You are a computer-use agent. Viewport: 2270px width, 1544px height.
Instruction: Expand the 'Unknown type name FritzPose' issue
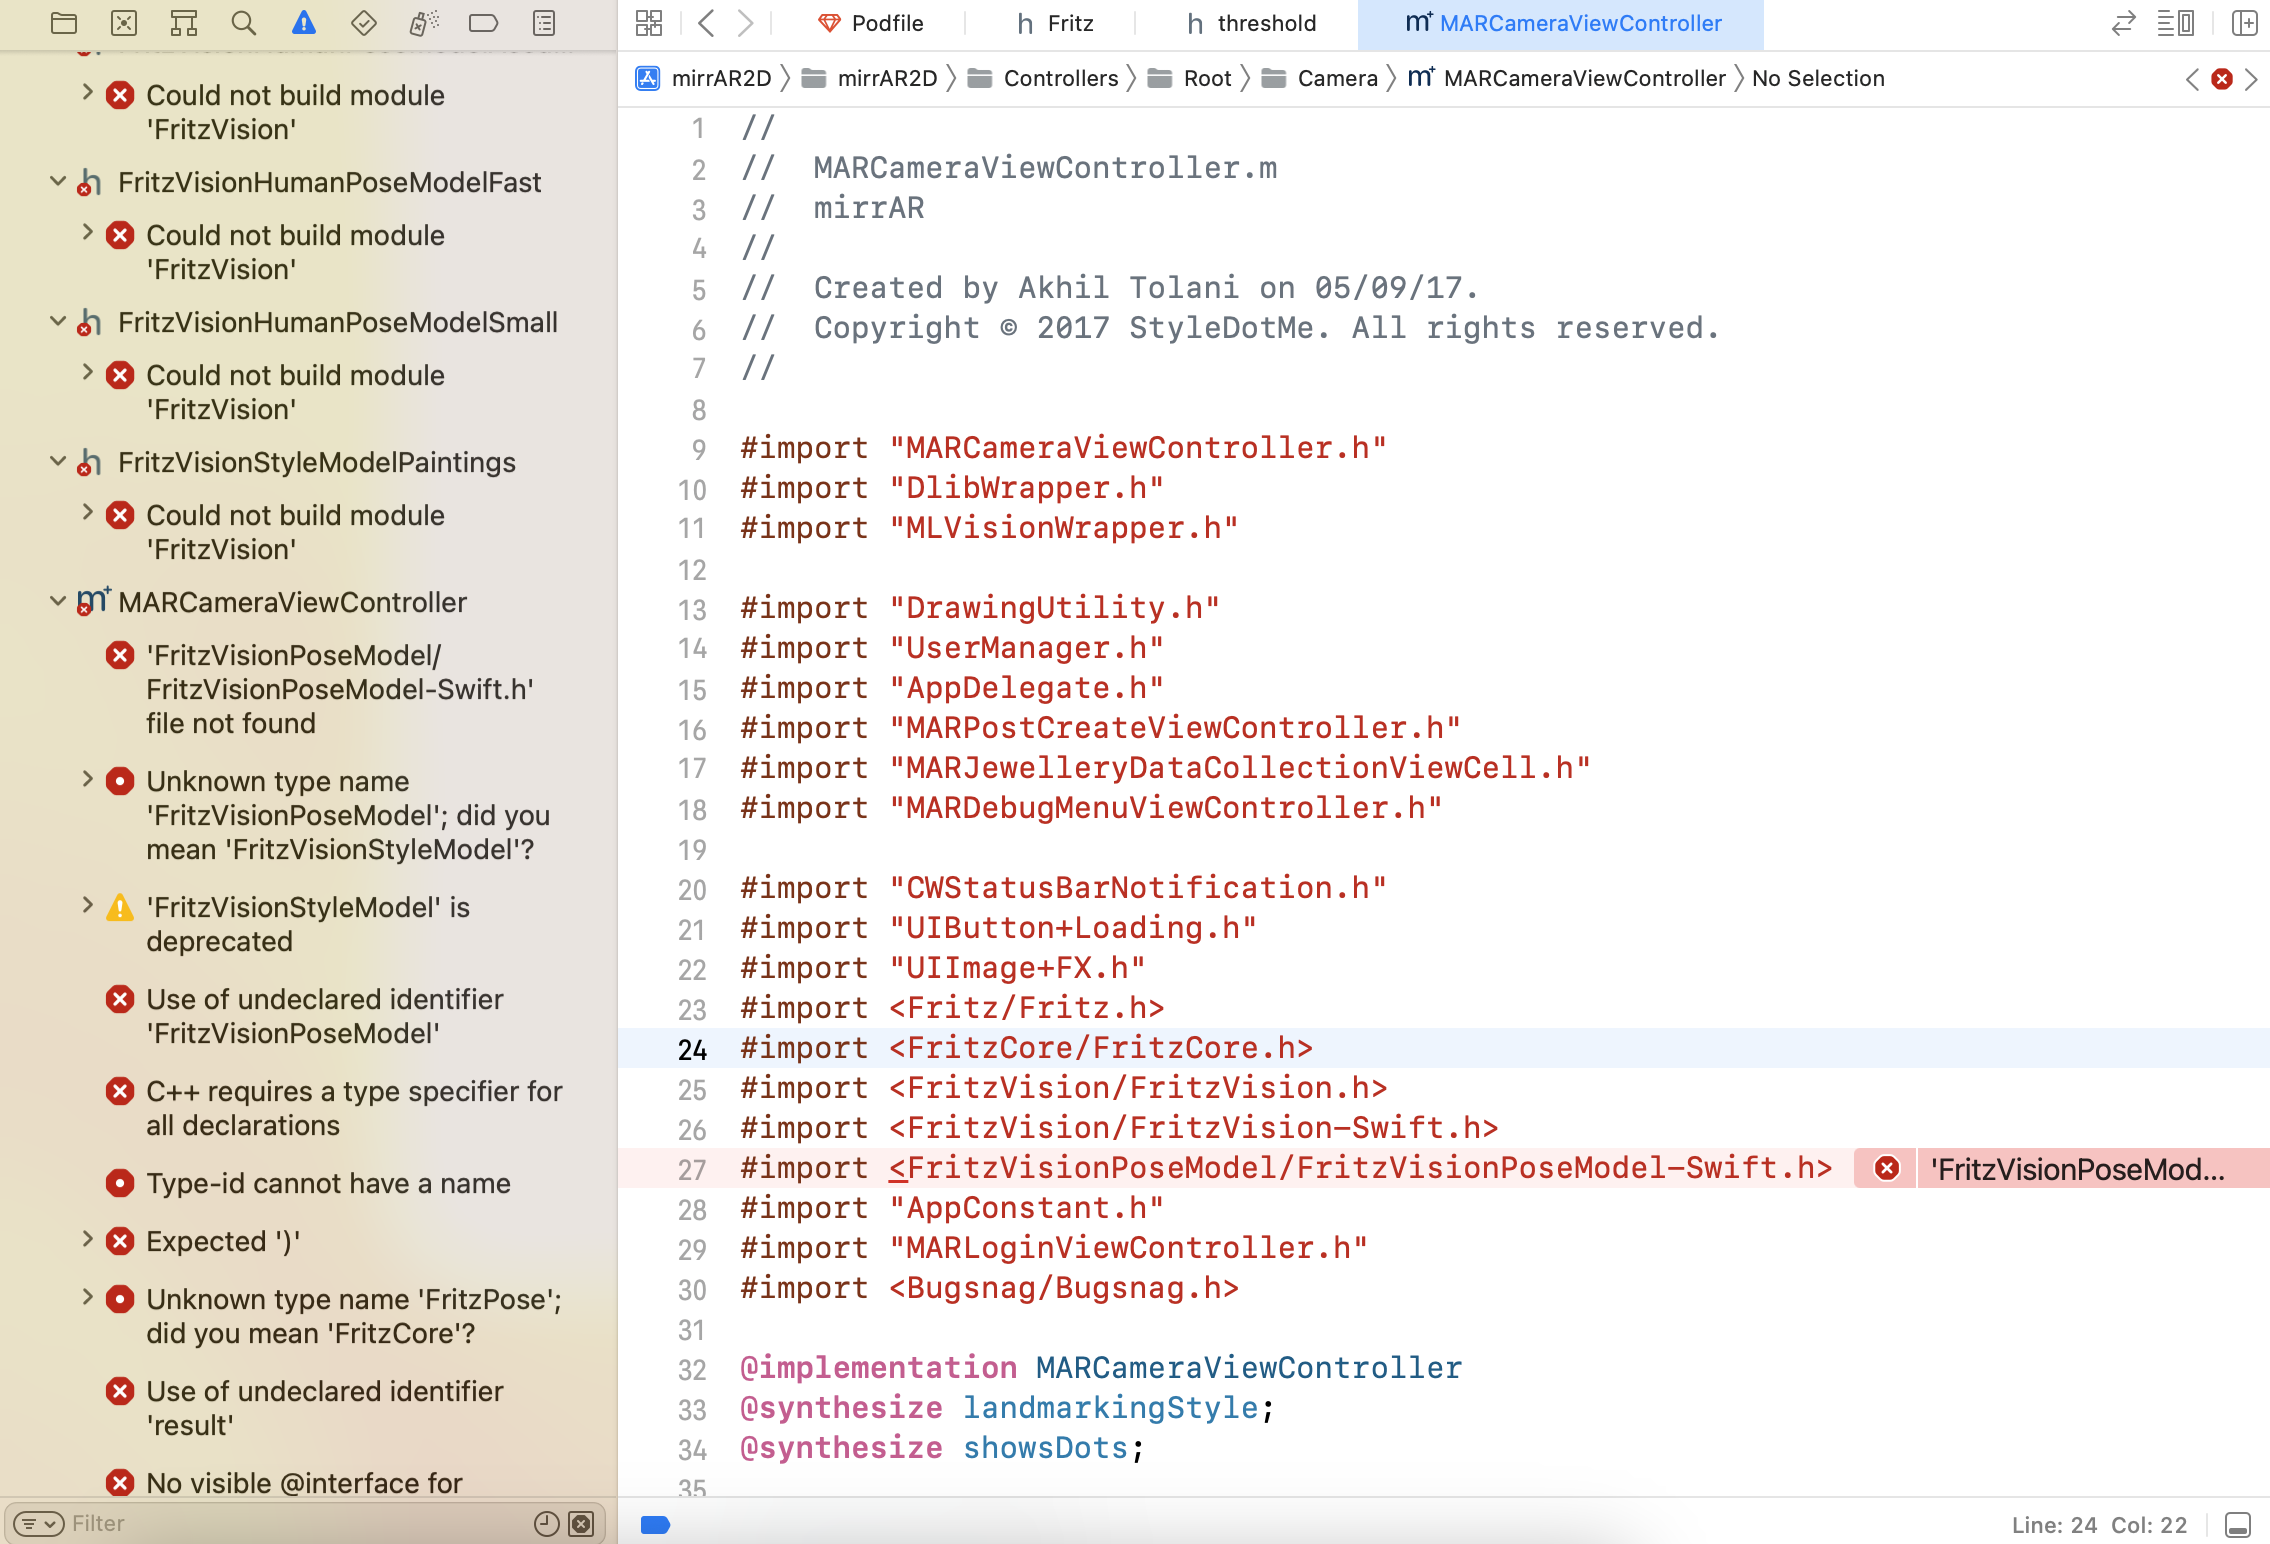(88, 1298)
